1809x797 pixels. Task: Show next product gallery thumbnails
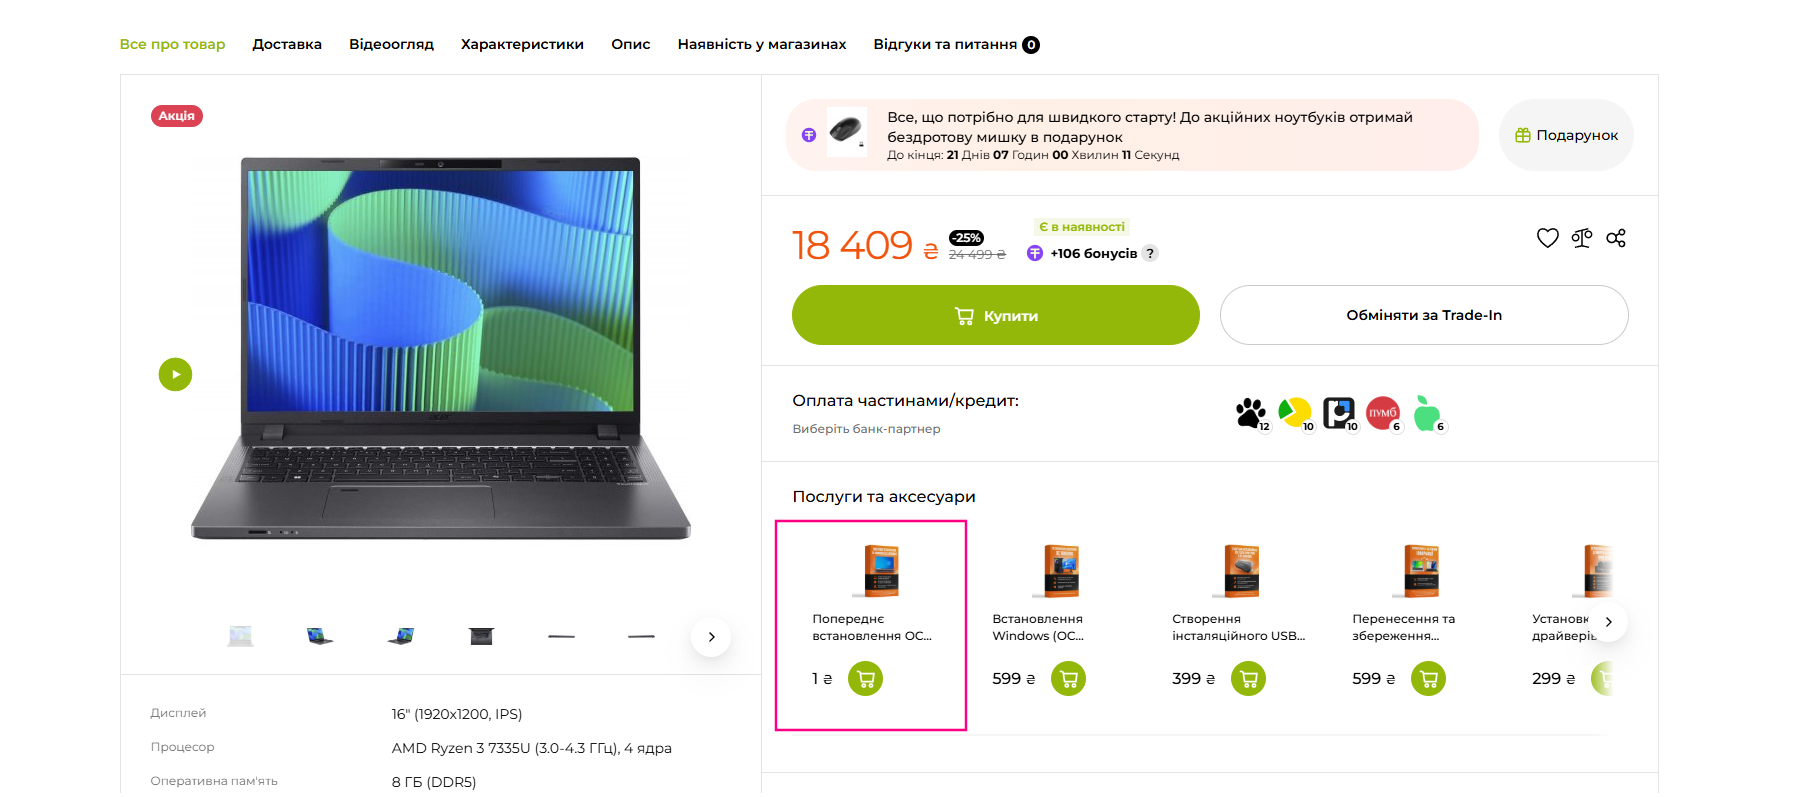coord(711,637)
